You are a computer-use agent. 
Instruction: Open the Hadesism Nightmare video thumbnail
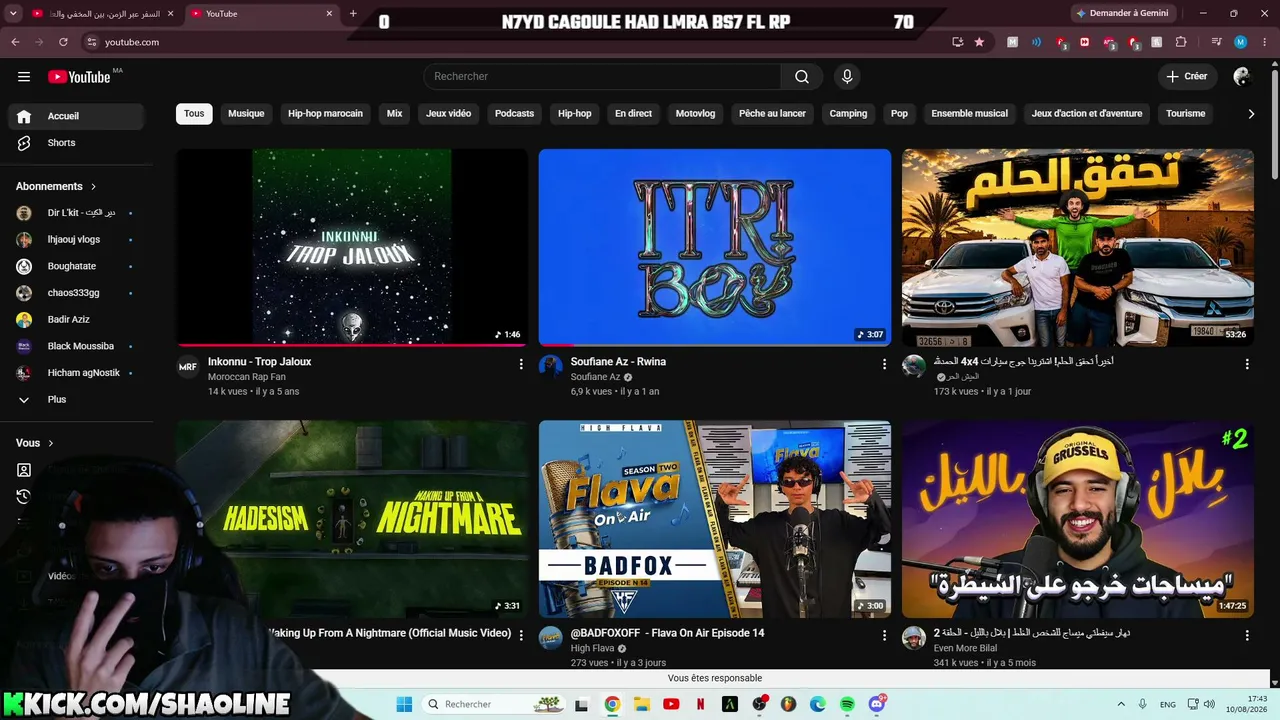click(352, 519)
